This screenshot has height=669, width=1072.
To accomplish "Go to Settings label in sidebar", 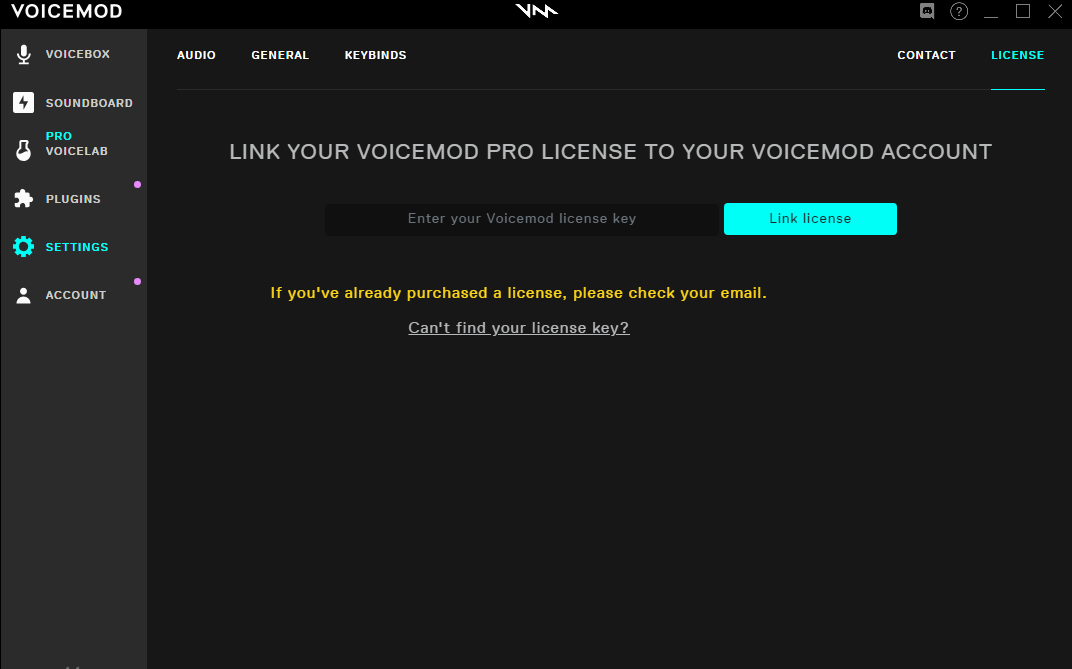I will (77, 247).
